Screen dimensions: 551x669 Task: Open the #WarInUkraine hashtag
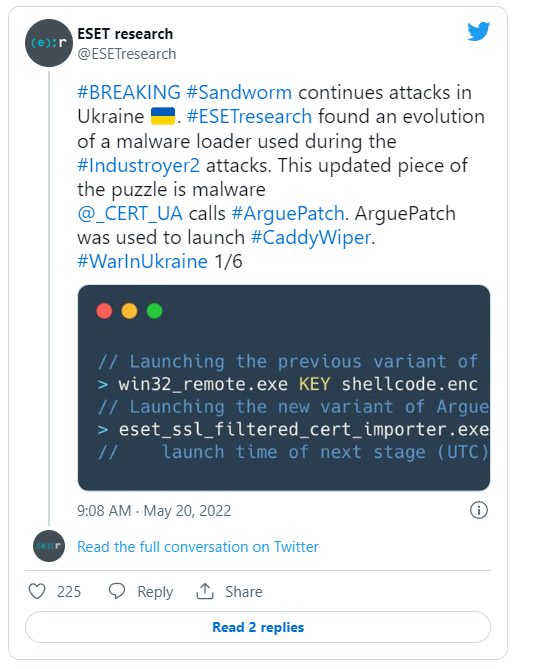pyautogui.click(x=143, y=261)
